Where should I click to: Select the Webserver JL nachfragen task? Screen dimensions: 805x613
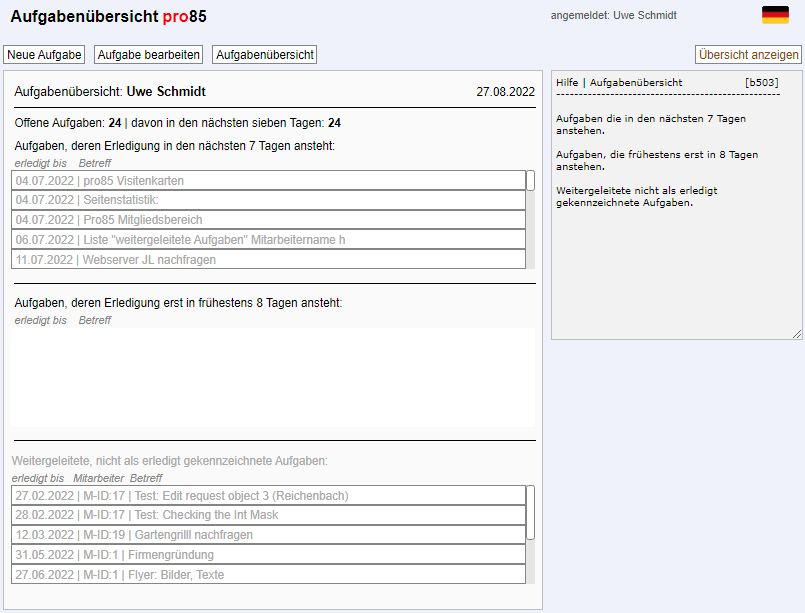point(268,260)
